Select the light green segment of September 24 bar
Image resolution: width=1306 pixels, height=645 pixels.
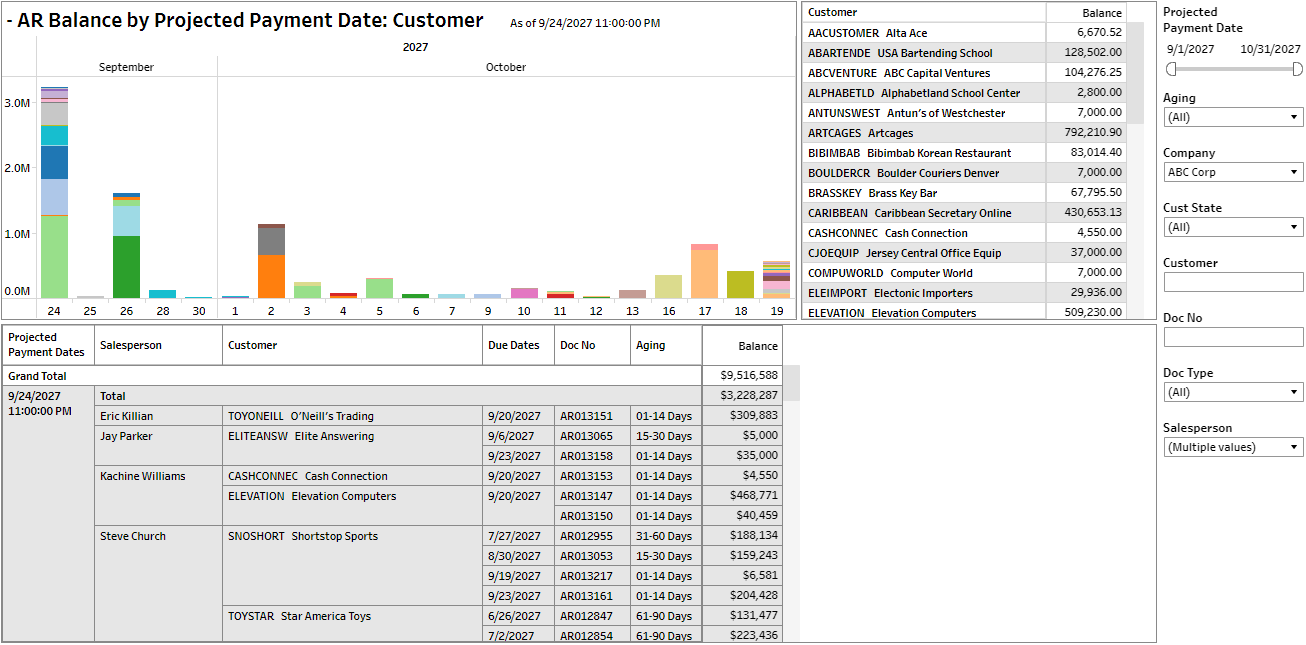click(54, 256)
